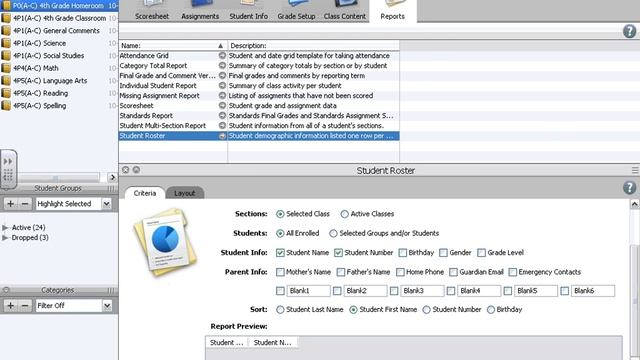Check the Birthday checkbox in Student Info
This screenshot has height=360, width=640.
click(402, 253)
